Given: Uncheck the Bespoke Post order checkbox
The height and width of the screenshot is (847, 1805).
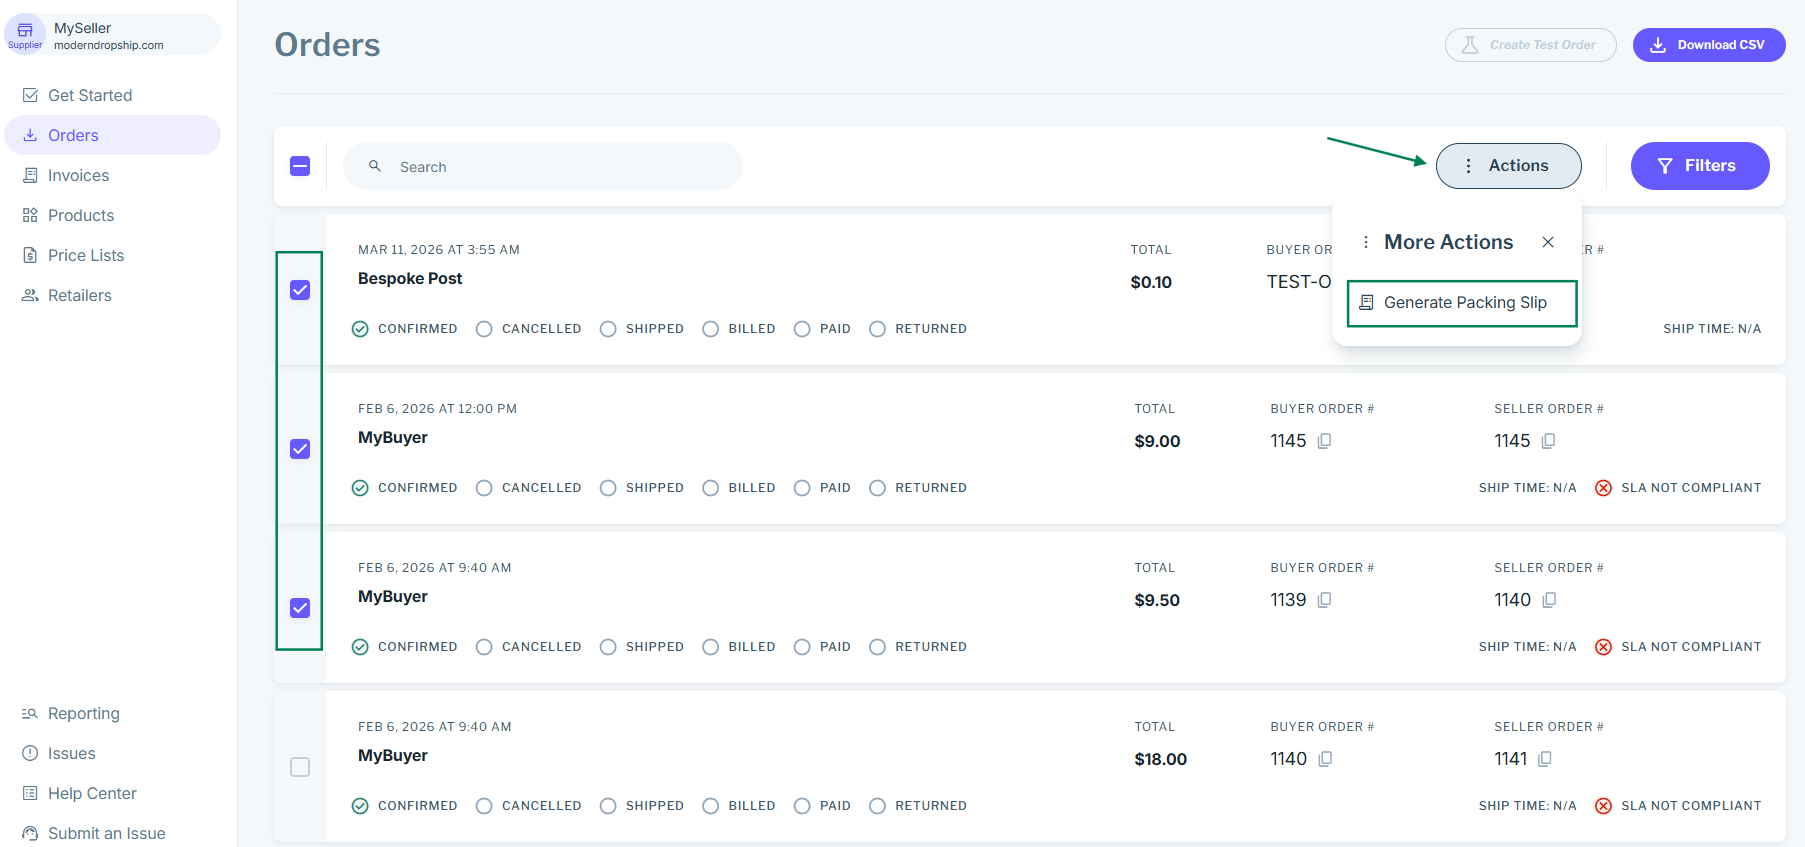Looking at the screenshot, I should coord(300,290).
